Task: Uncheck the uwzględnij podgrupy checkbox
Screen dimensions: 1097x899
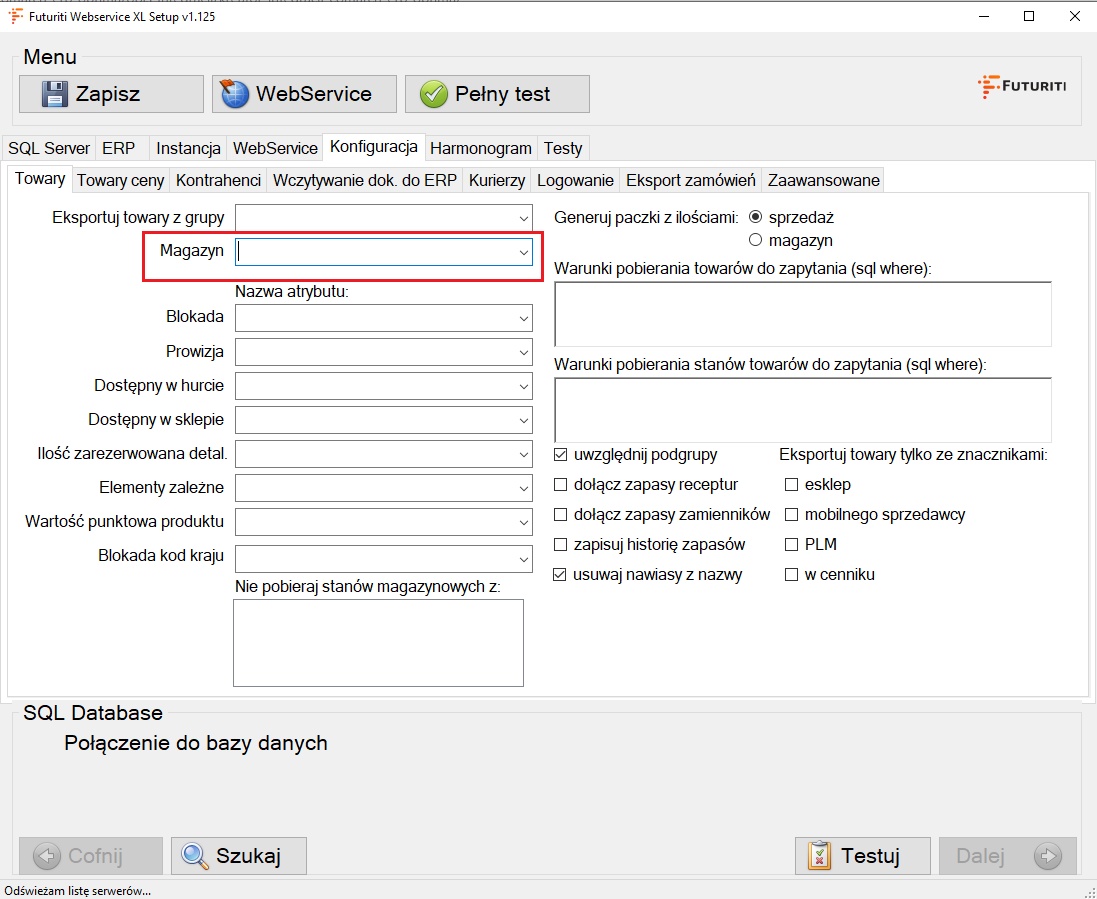Action: tap(561, 455)
